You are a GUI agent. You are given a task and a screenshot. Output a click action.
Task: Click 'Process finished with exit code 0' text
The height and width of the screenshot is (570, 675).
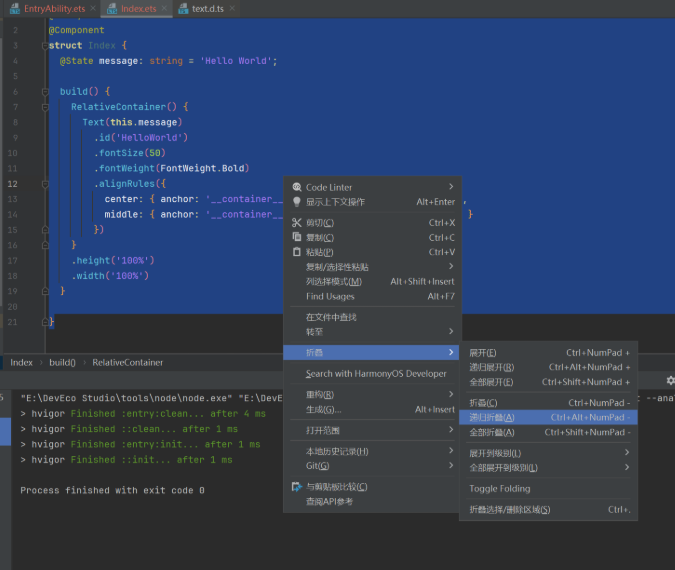pyautogui.click(x=112, y=490)
